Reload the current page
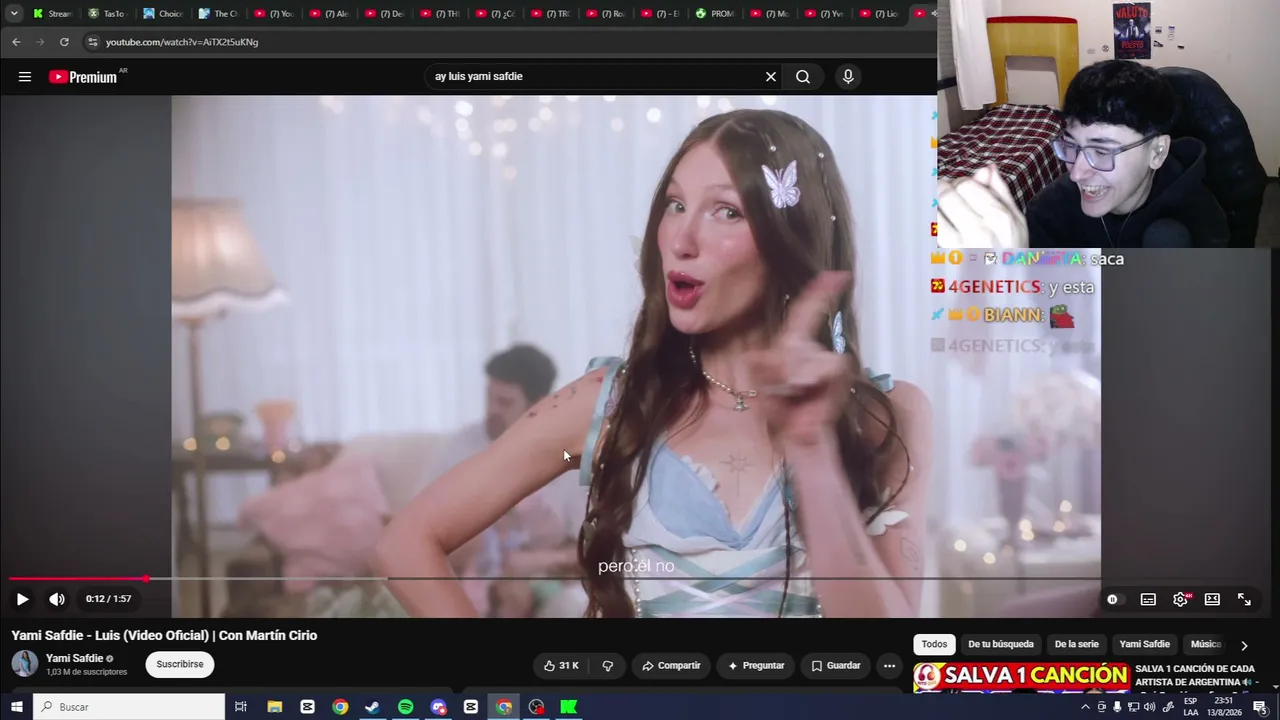 64,42
